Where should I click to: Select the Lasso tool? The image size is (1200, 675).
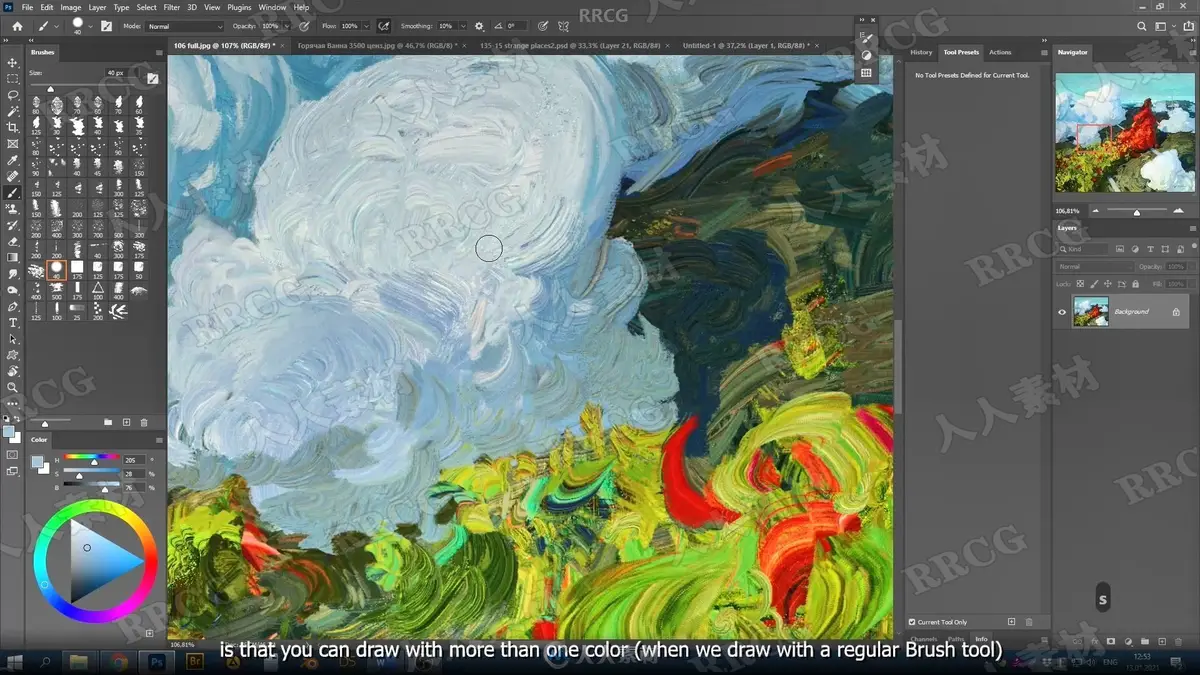pos(13,95)
